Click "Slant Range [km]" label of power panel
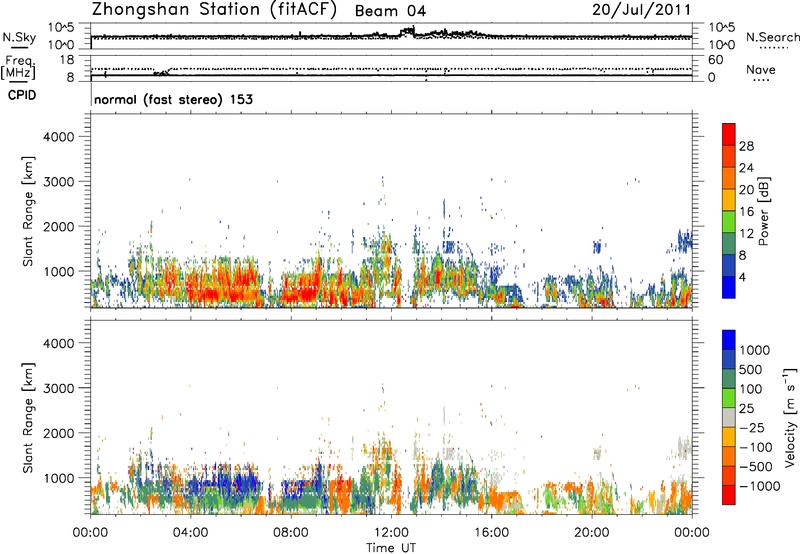This screenshot has height=554, width=800. tap(28, 211)
